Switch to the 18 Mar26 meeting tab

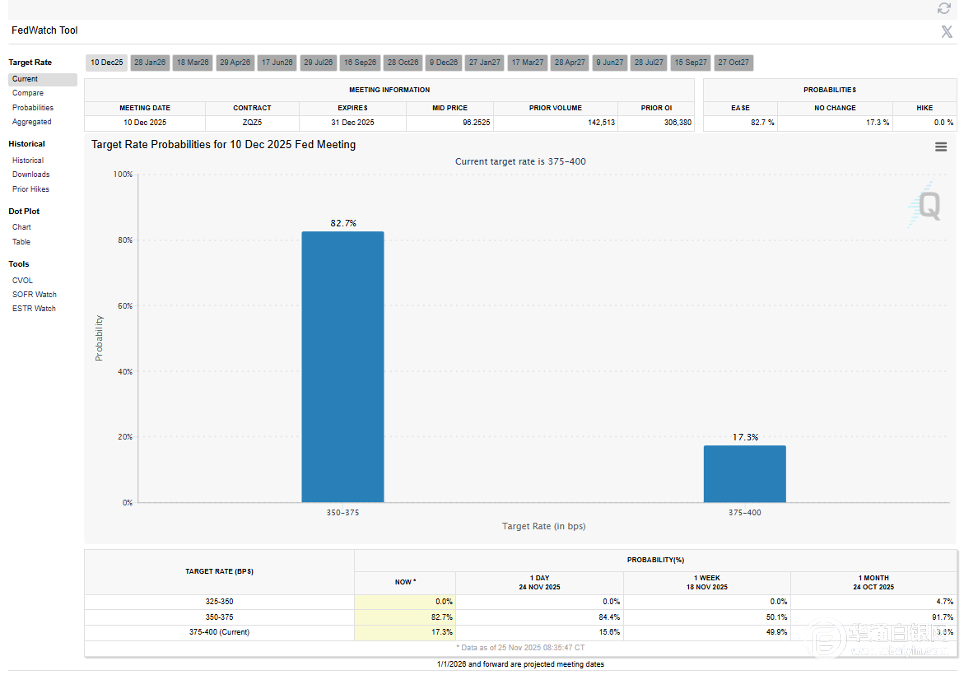[192, 62]
